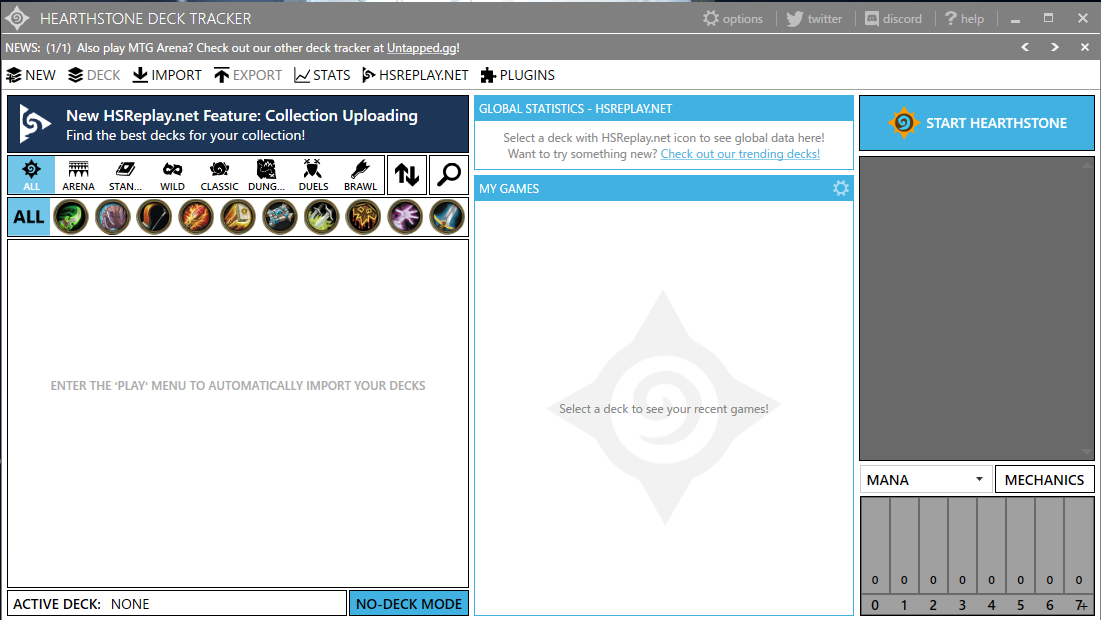This screenshot has height=620, width=1101.
Task: Select ALL classes filter
Action: [x=29, y=217]
